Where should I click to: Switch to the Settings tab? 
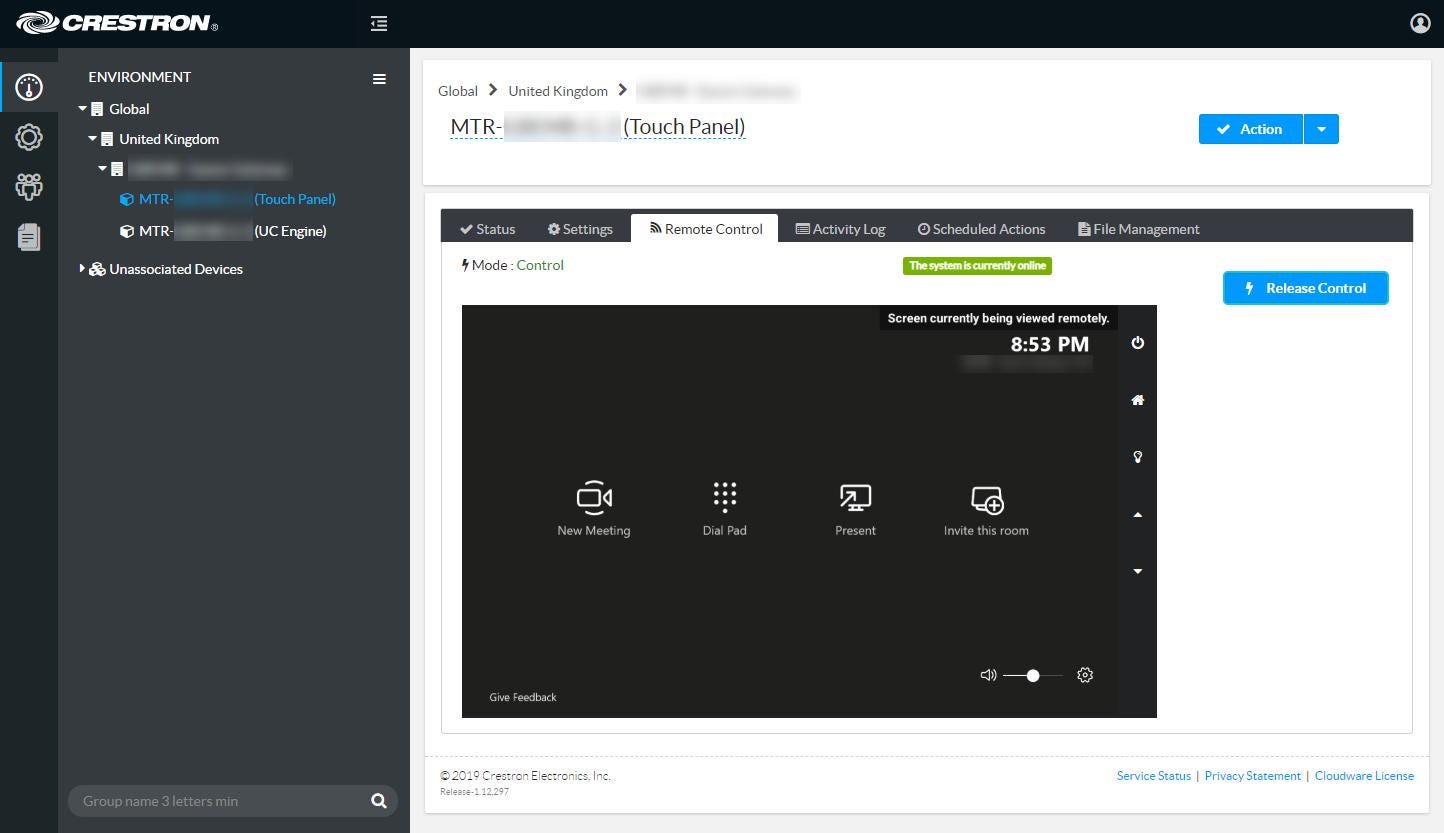(580, 229)
